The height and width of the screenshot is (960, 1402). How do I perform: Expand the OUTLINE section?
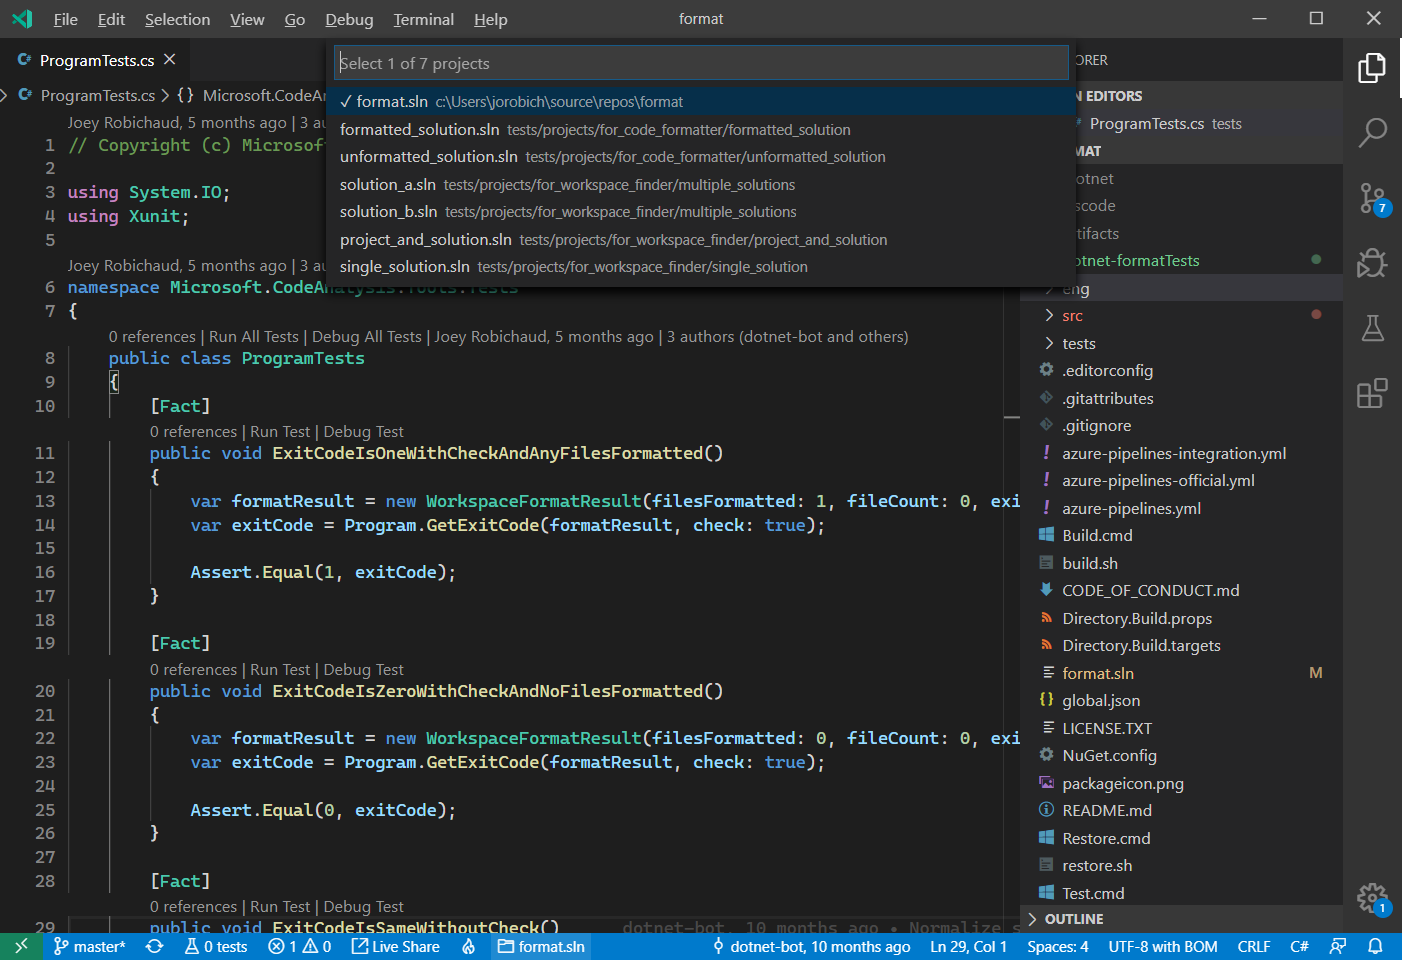(1074, 918)
